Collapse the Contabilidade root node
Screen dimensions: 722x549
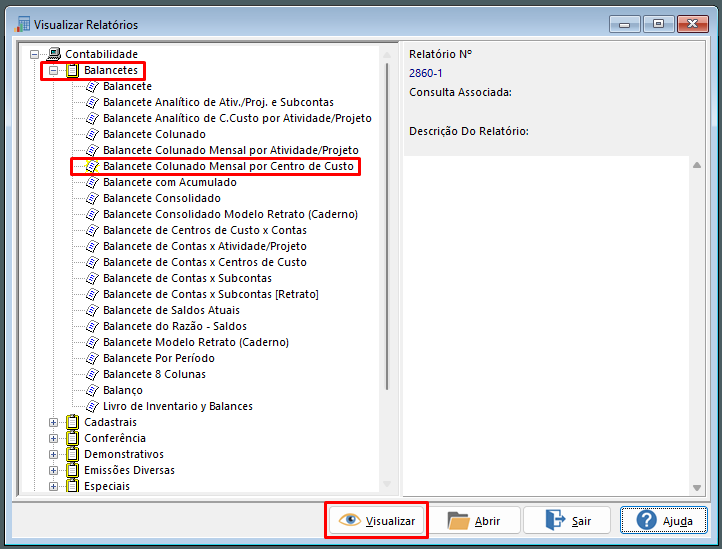pos(35,54)
